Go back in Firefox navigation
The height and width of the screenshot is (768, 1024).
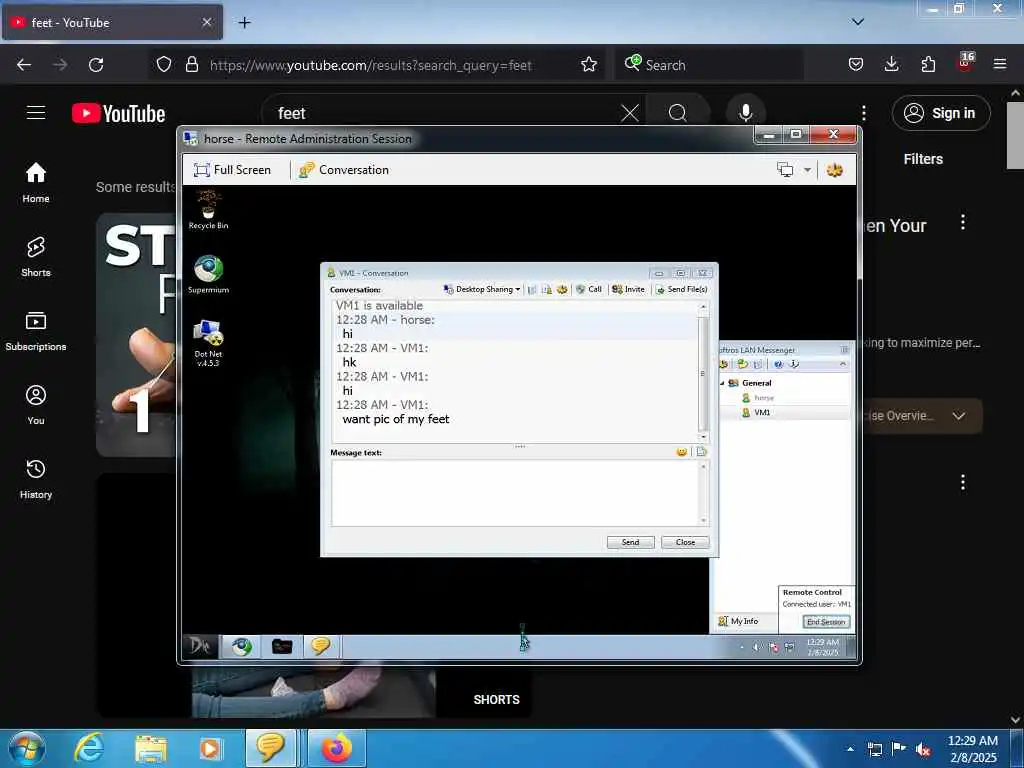[x=24, y=65]
